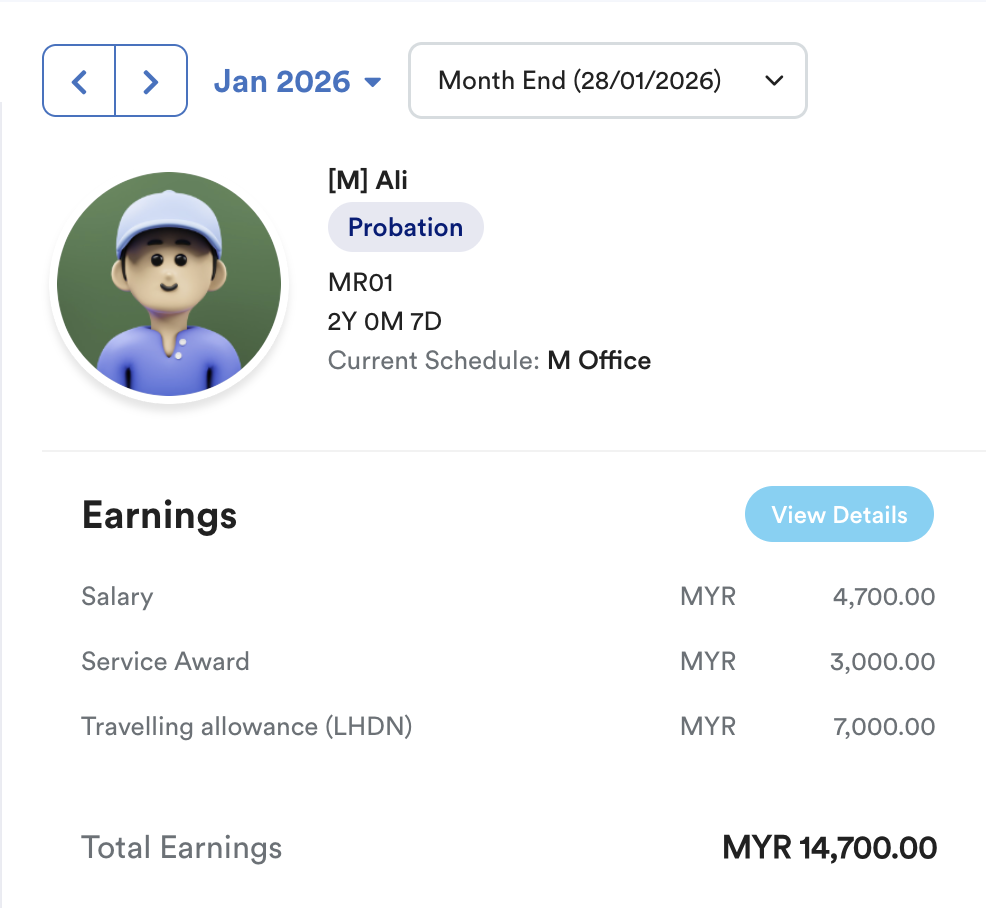Viewport: 986px width, 908px height.
Task: Click the Salary row label
Action: coord(118,596)
